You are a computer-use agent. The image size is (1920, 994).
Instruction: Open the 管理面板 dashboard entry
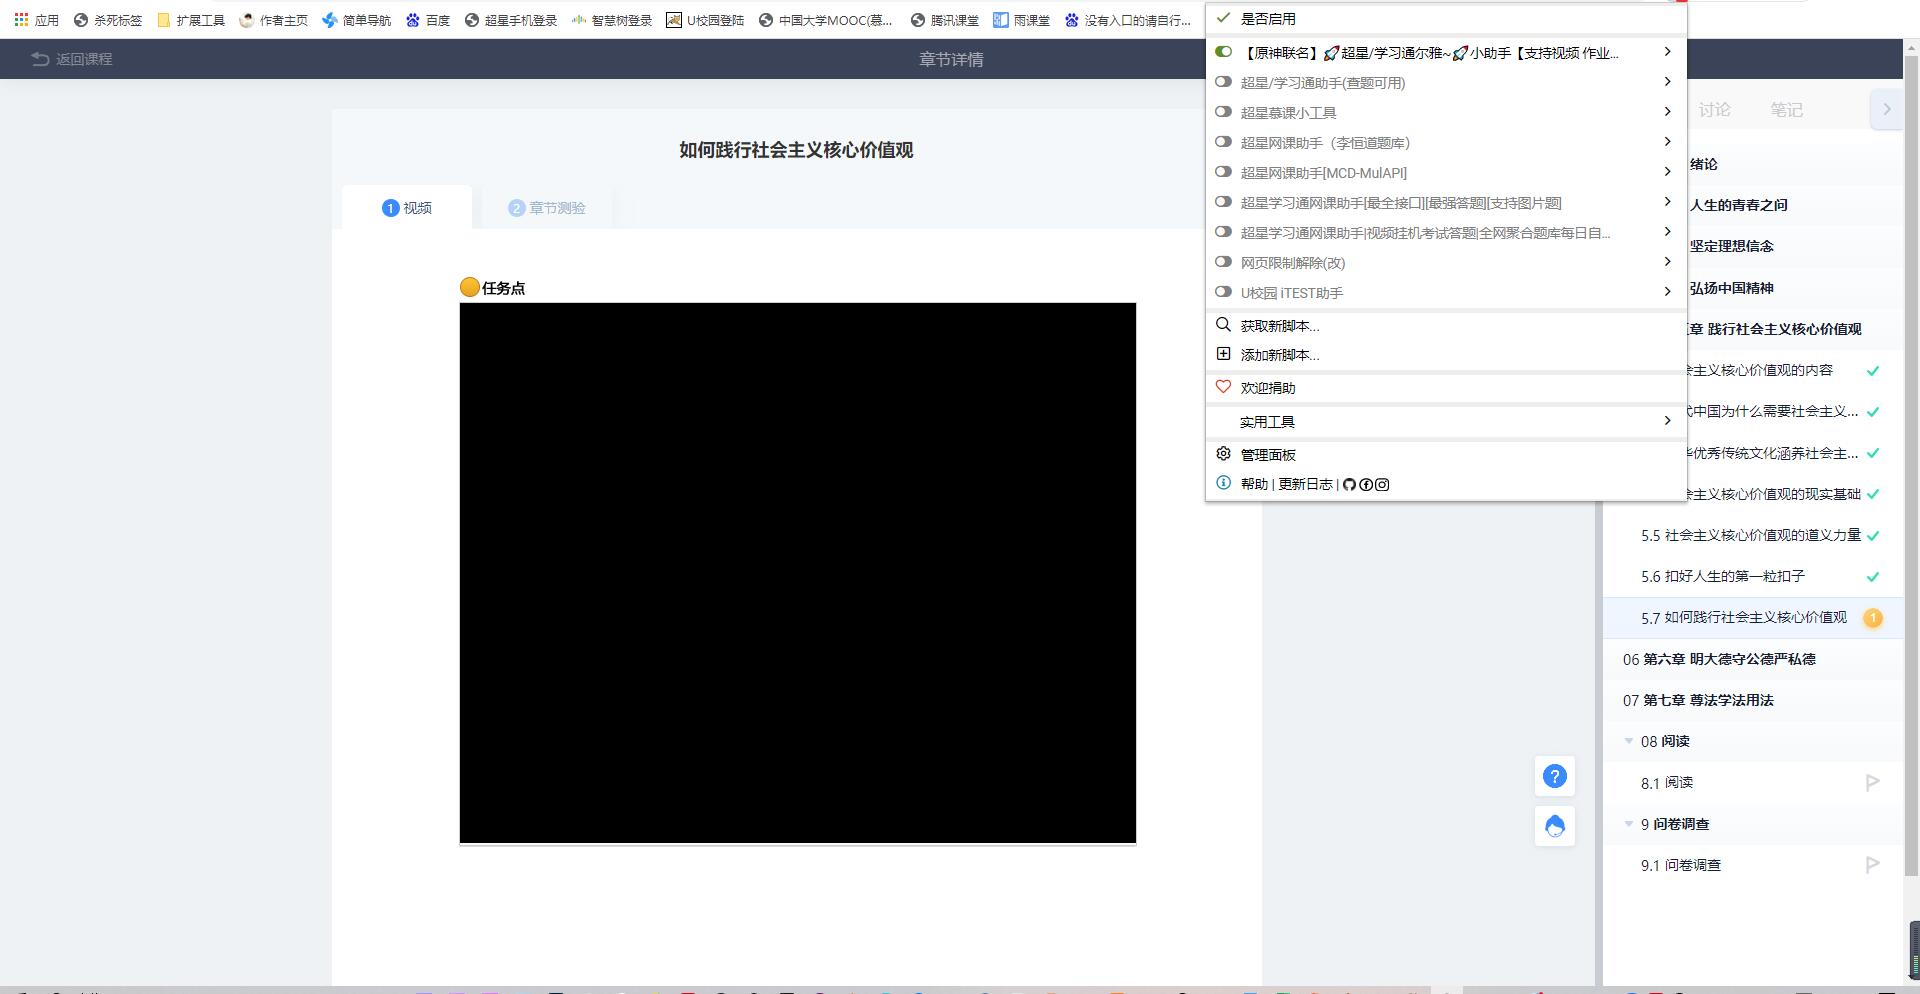pyautogui.click(x=1446, y=455)
